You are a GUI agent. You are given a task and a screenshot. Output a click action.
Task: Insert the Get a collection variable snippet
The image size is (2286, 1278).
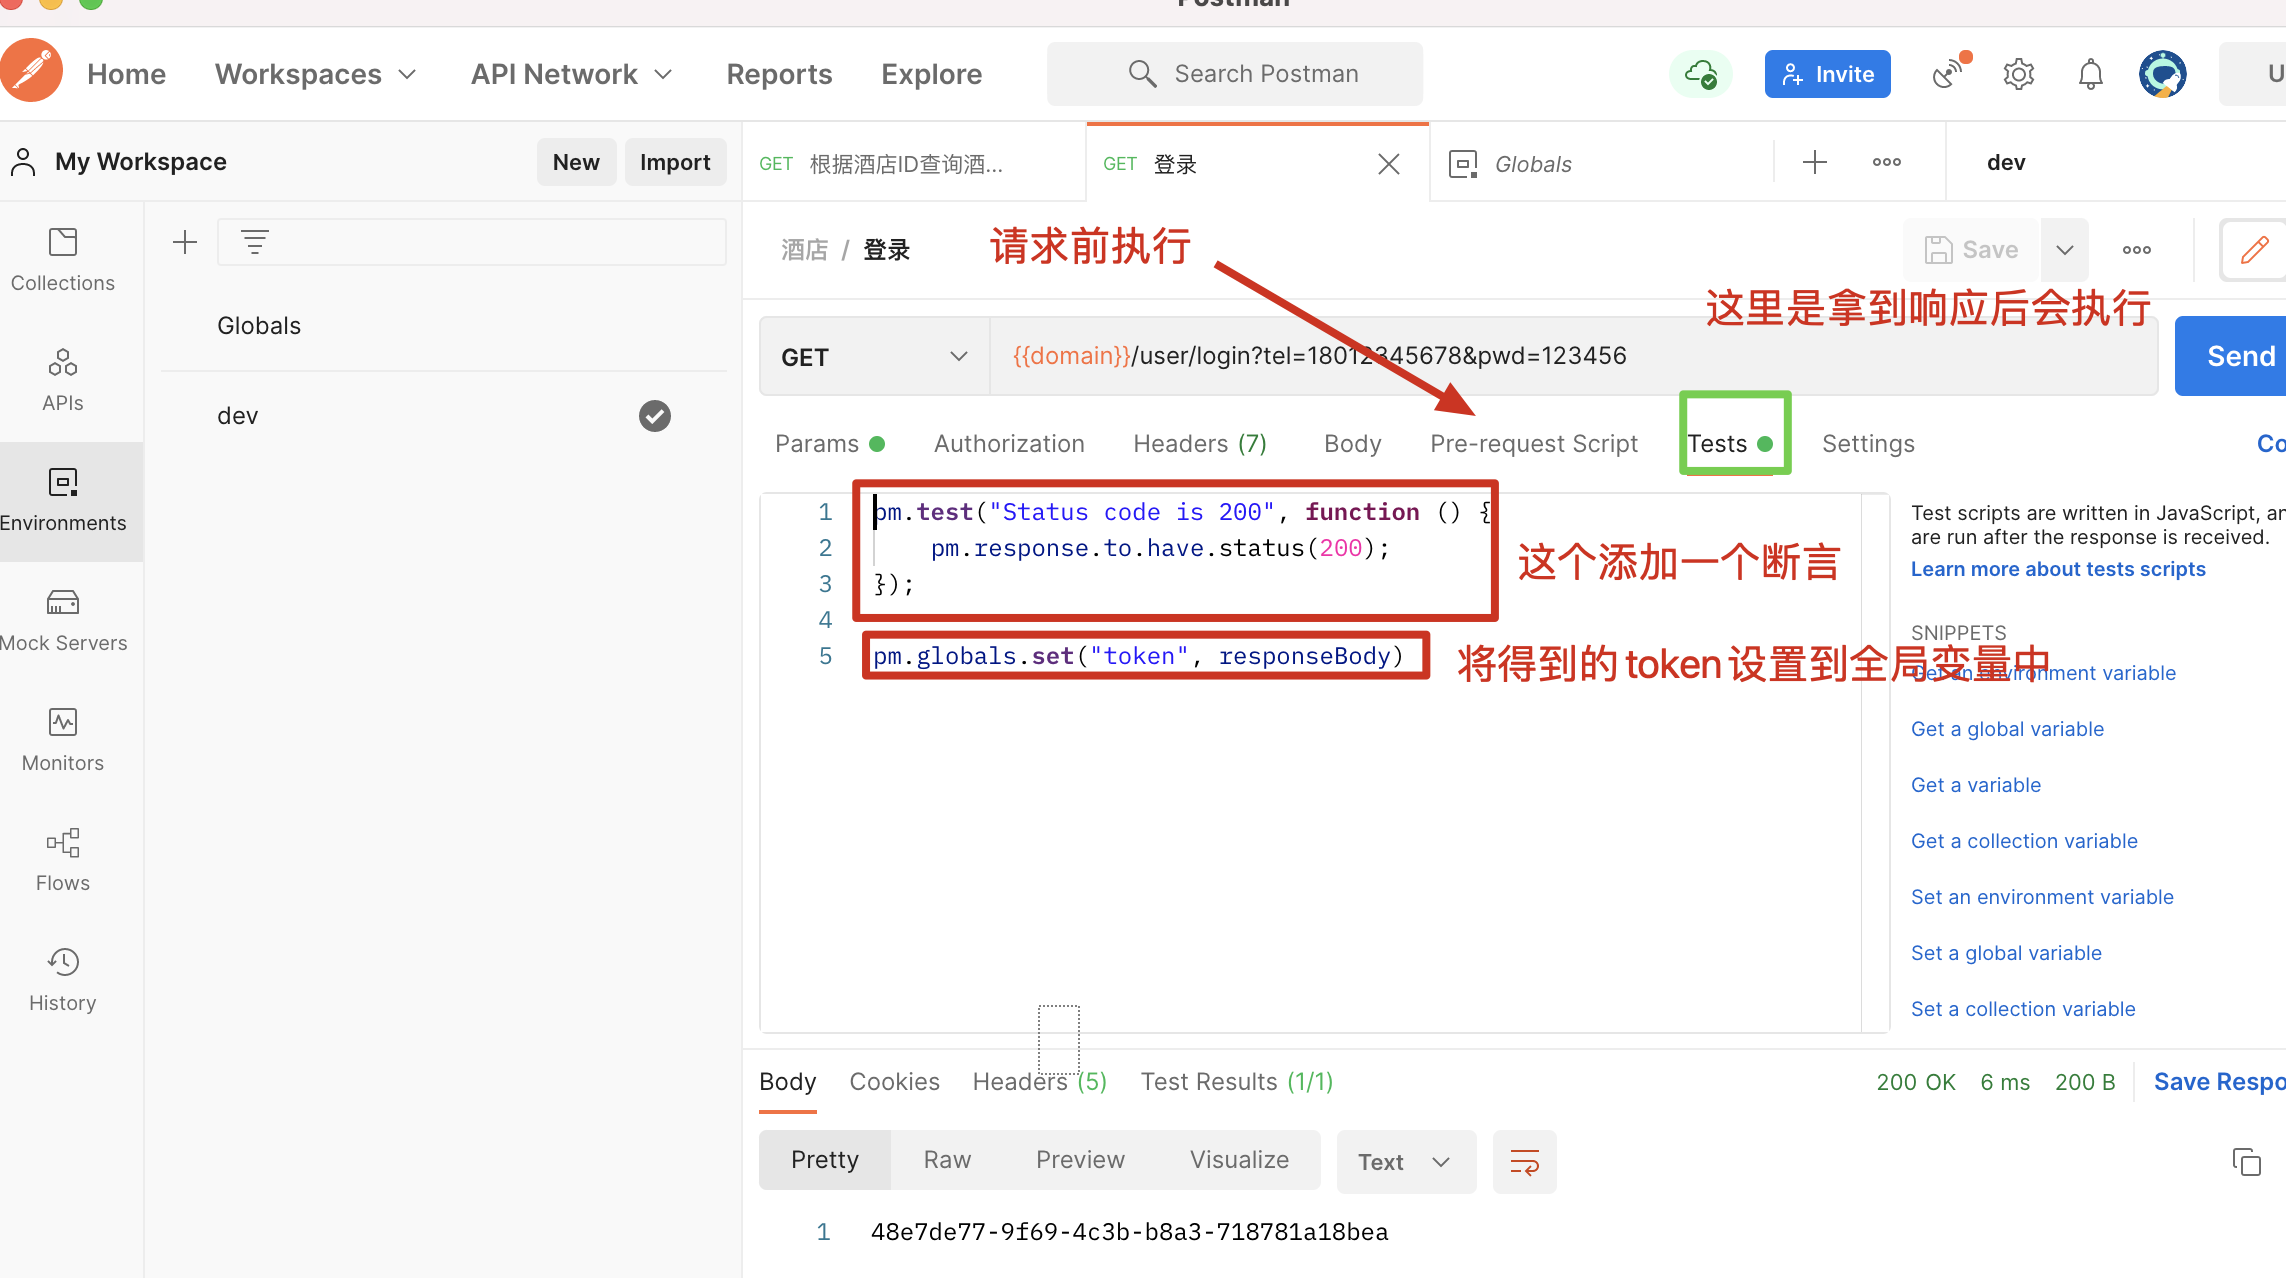click(2024, 841)
